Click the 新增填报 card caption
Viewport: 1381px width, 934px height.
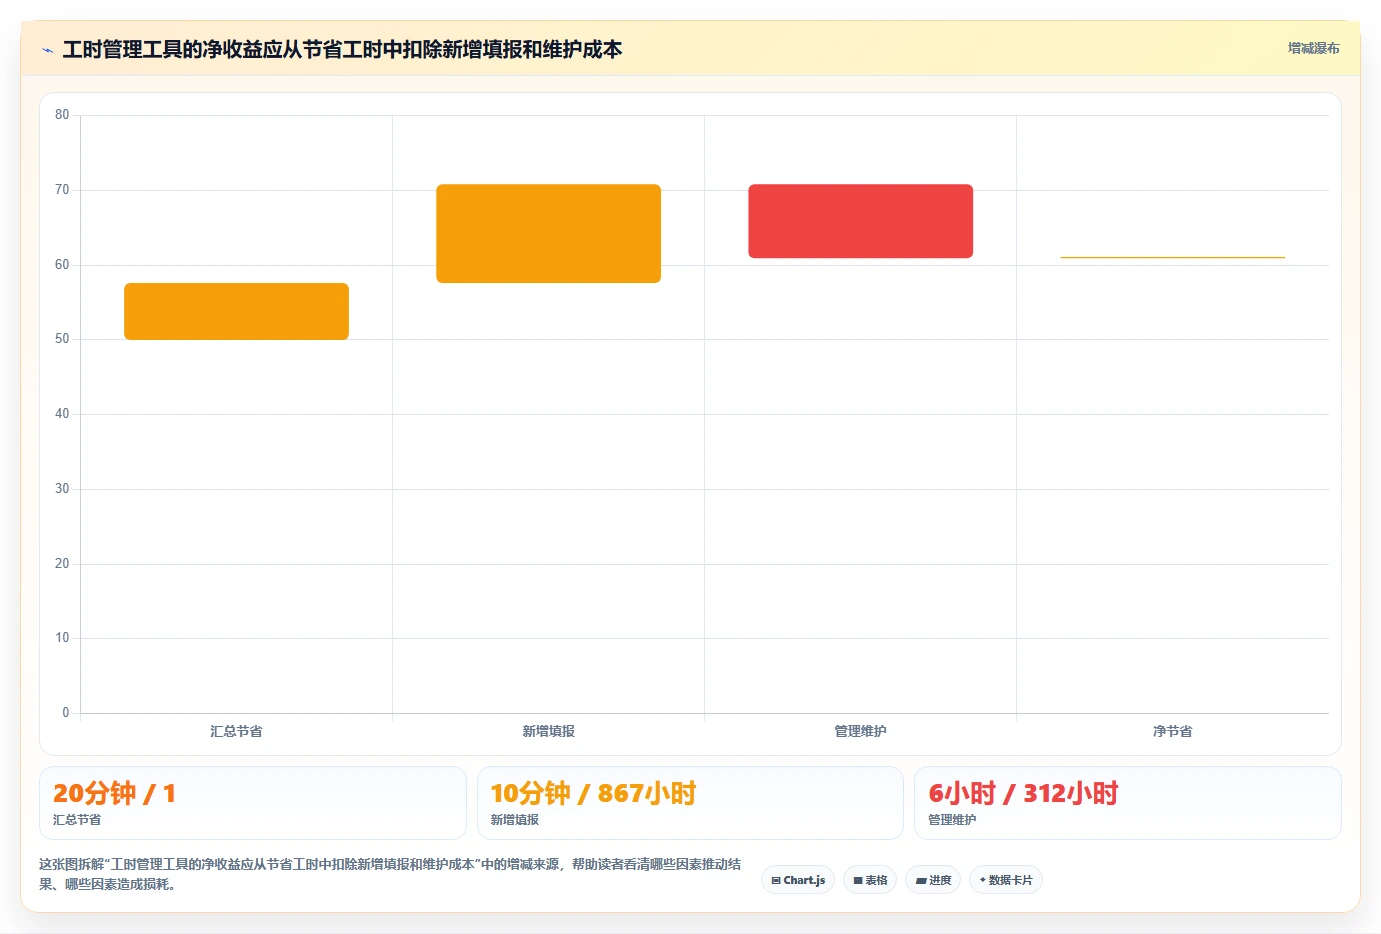[x=515, y=820]
